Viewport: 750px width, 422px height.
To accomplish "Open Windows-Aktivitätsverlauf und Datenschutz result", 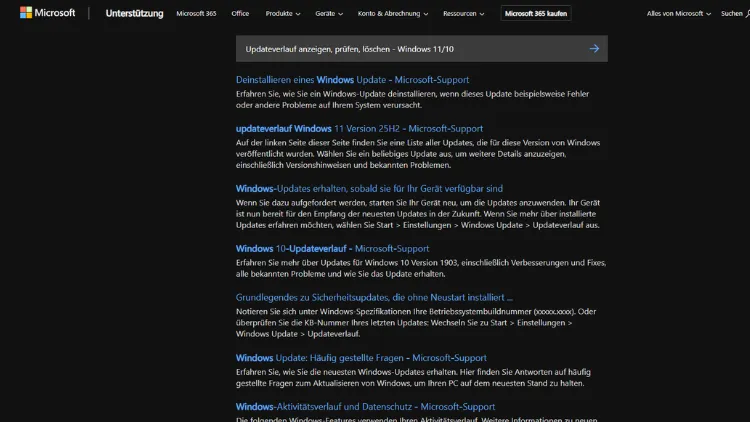I will point(365,407).
